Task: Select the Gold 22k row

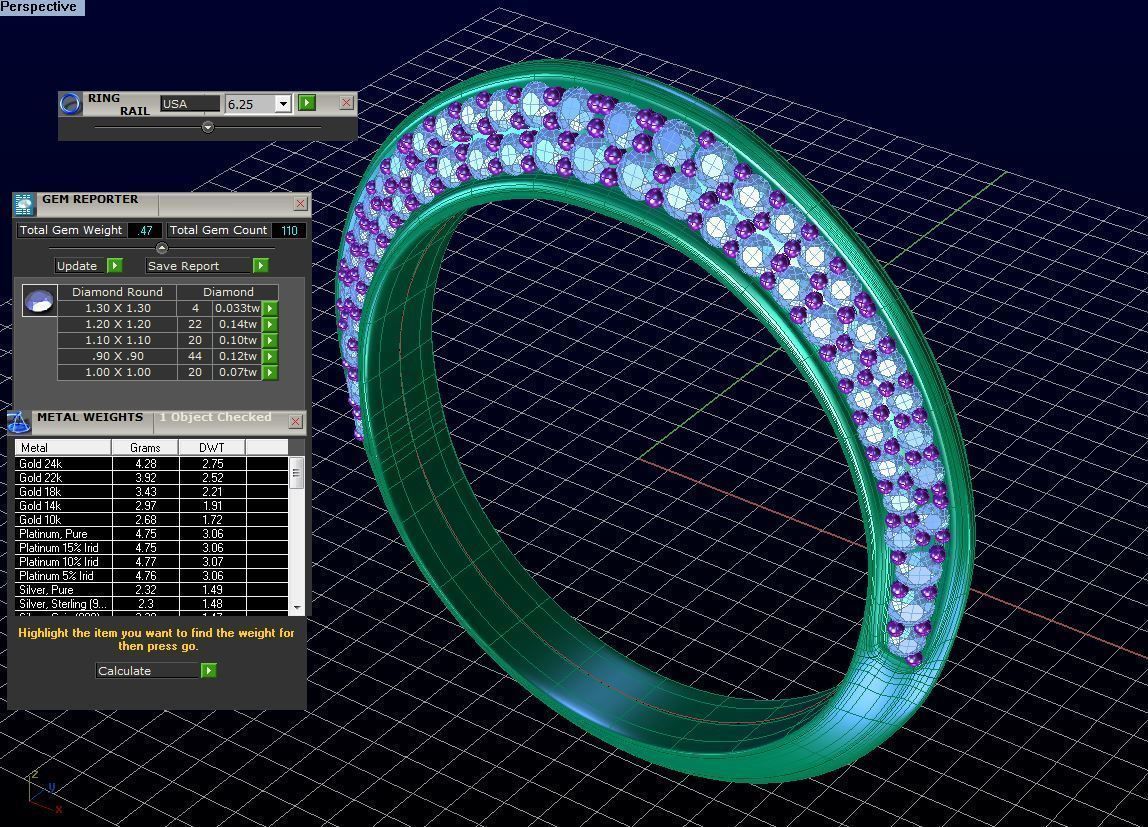Action: pos(152,478)
